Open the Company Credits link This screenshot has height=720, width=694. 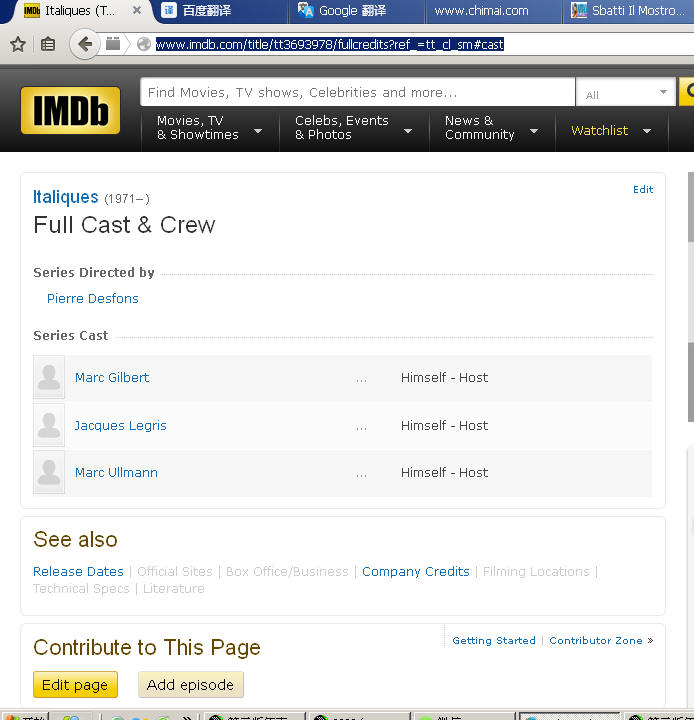point(416,572)
